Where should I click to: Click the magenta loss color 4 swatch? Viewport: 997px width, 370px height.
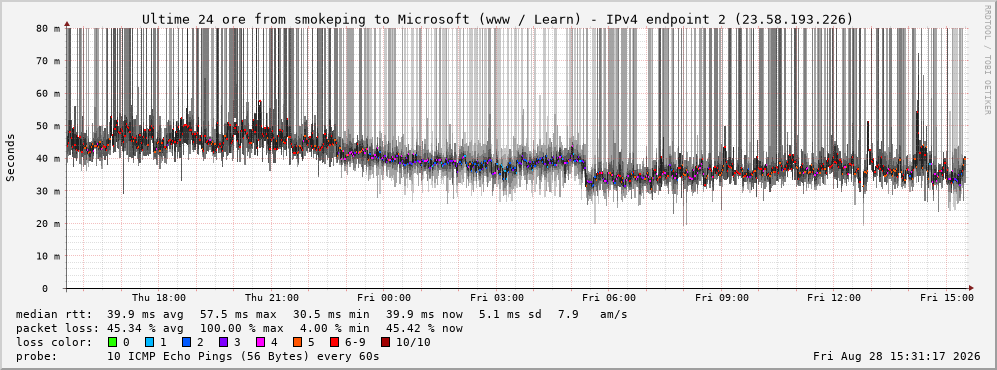pyautogui.click(x=261, y=342)
